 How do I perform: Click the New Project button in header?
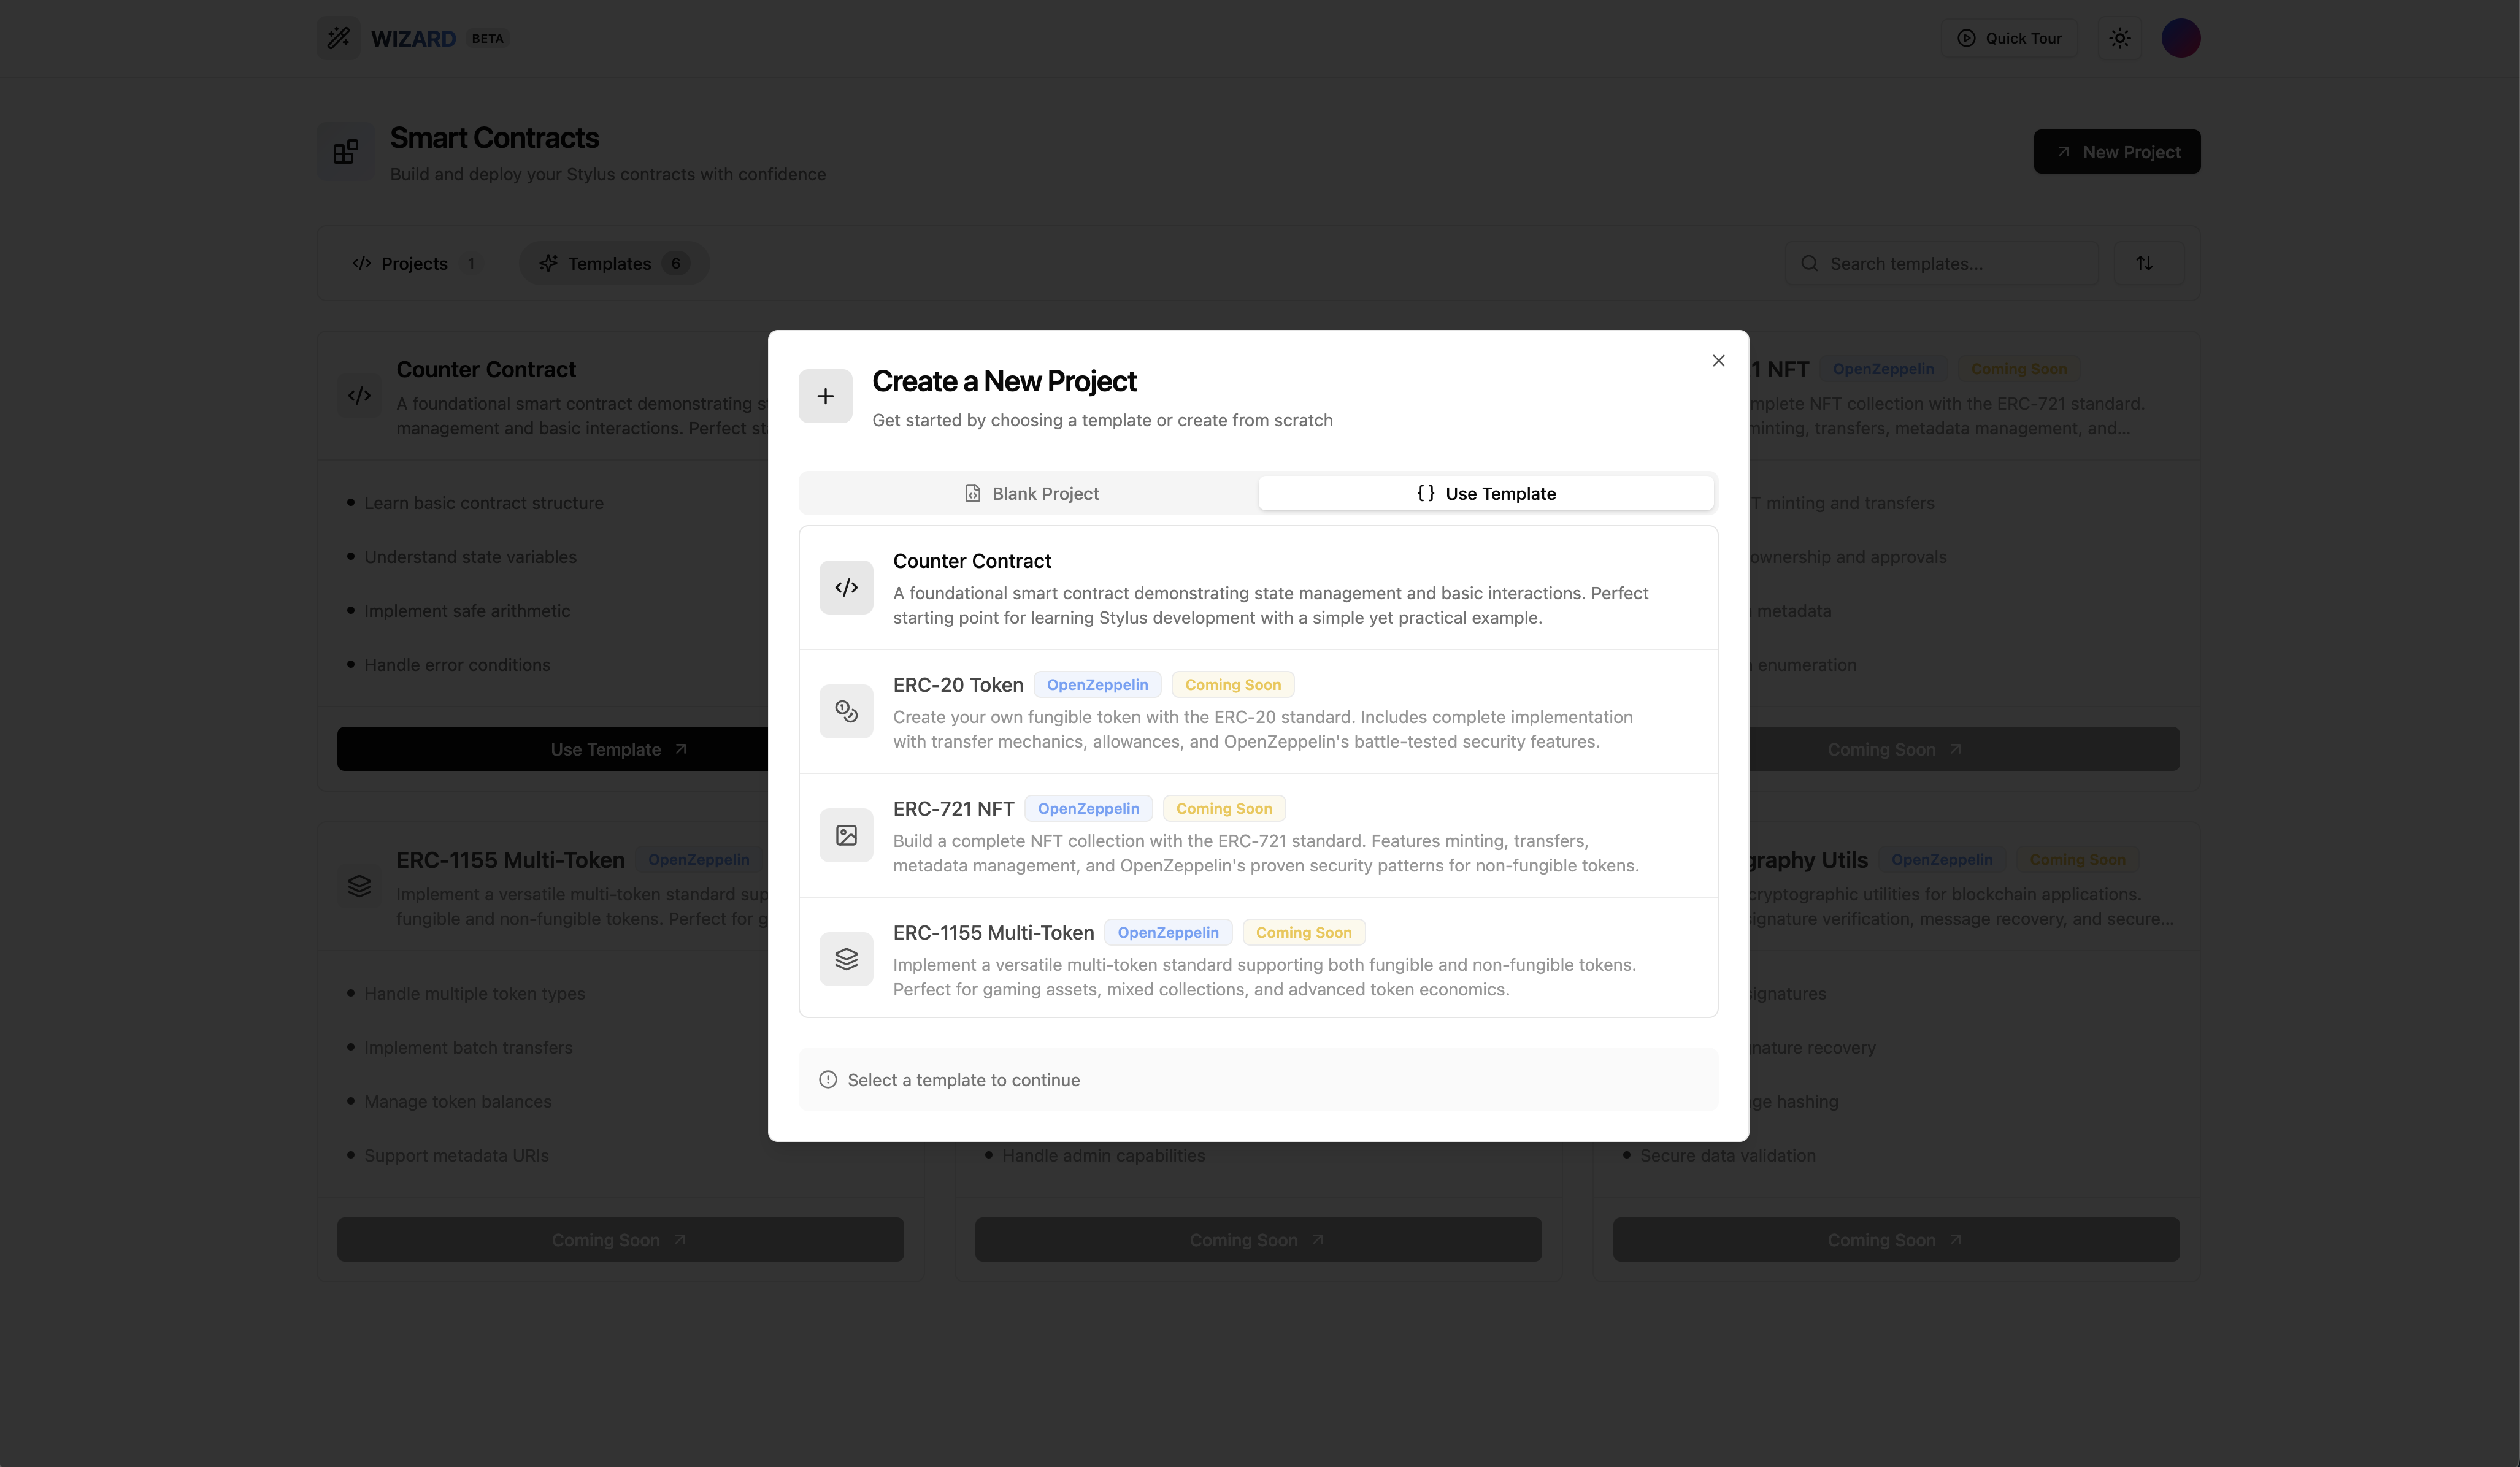[x=2116, y=152]
